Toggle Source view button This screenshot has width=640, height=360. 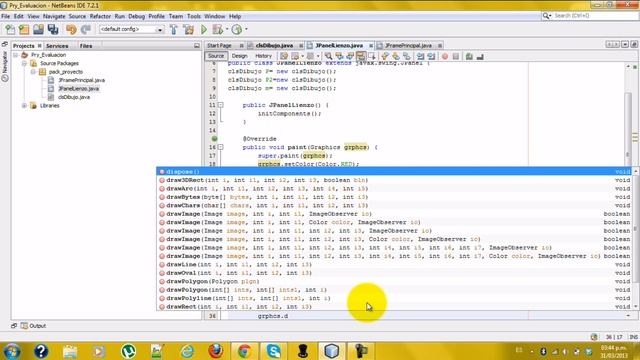(x=216, y=56)
